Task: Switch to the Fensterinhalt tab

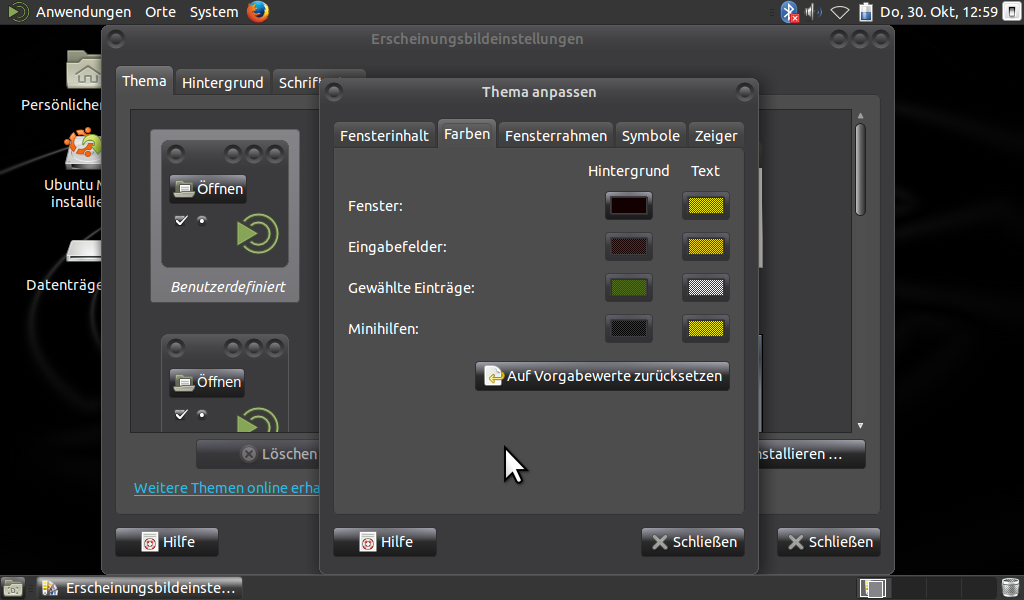Action: pyautogui.click(x=384, y=136)
